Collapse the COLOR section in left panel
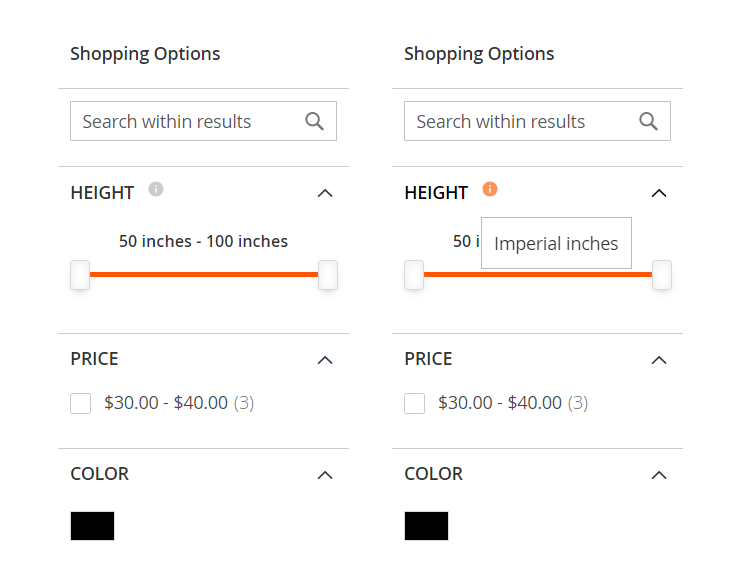Screen dimensions: 751x582 pos(324,475)
